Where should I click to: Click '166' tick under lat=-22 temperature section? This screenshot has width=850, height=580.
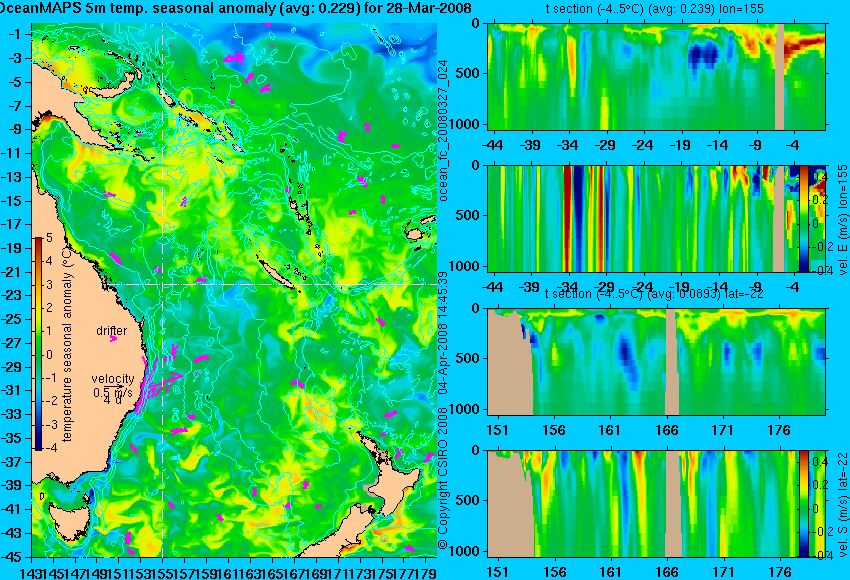pyautogui.click(x=666, y=430)
